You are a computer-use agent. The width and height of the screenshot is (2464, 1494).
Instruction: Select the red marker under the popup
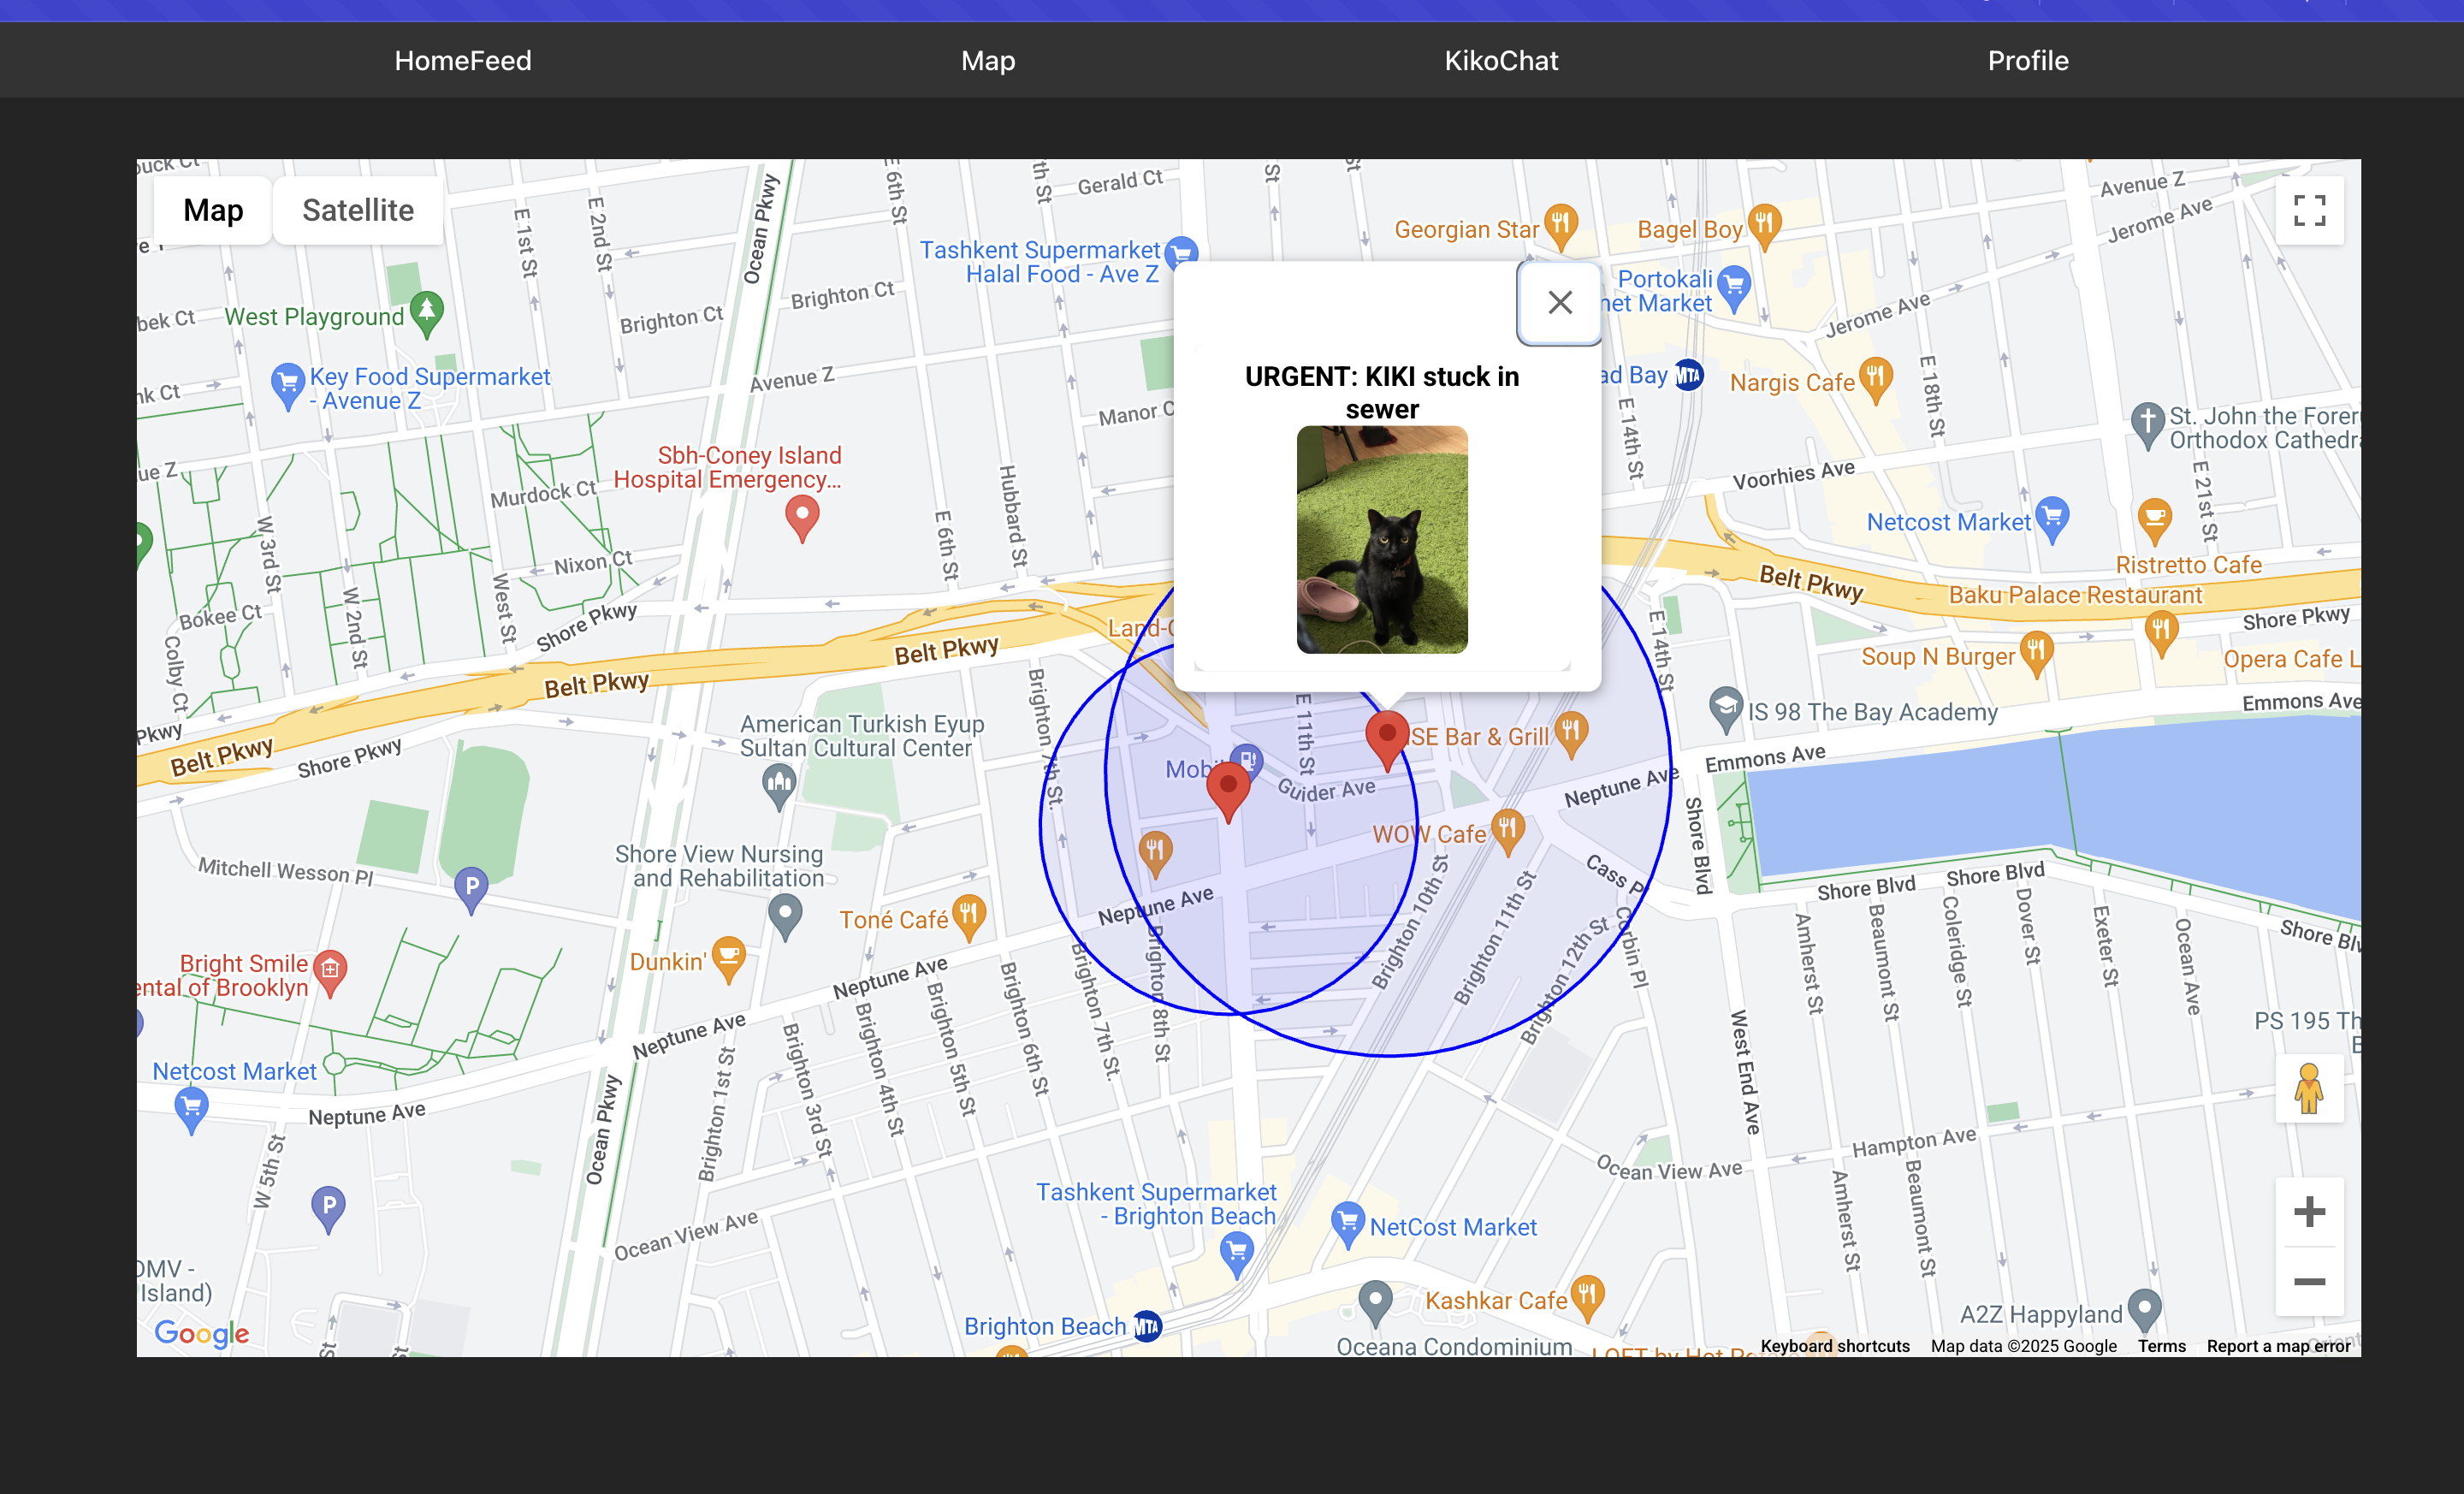pyautogui.click(x=1387, y=737)
